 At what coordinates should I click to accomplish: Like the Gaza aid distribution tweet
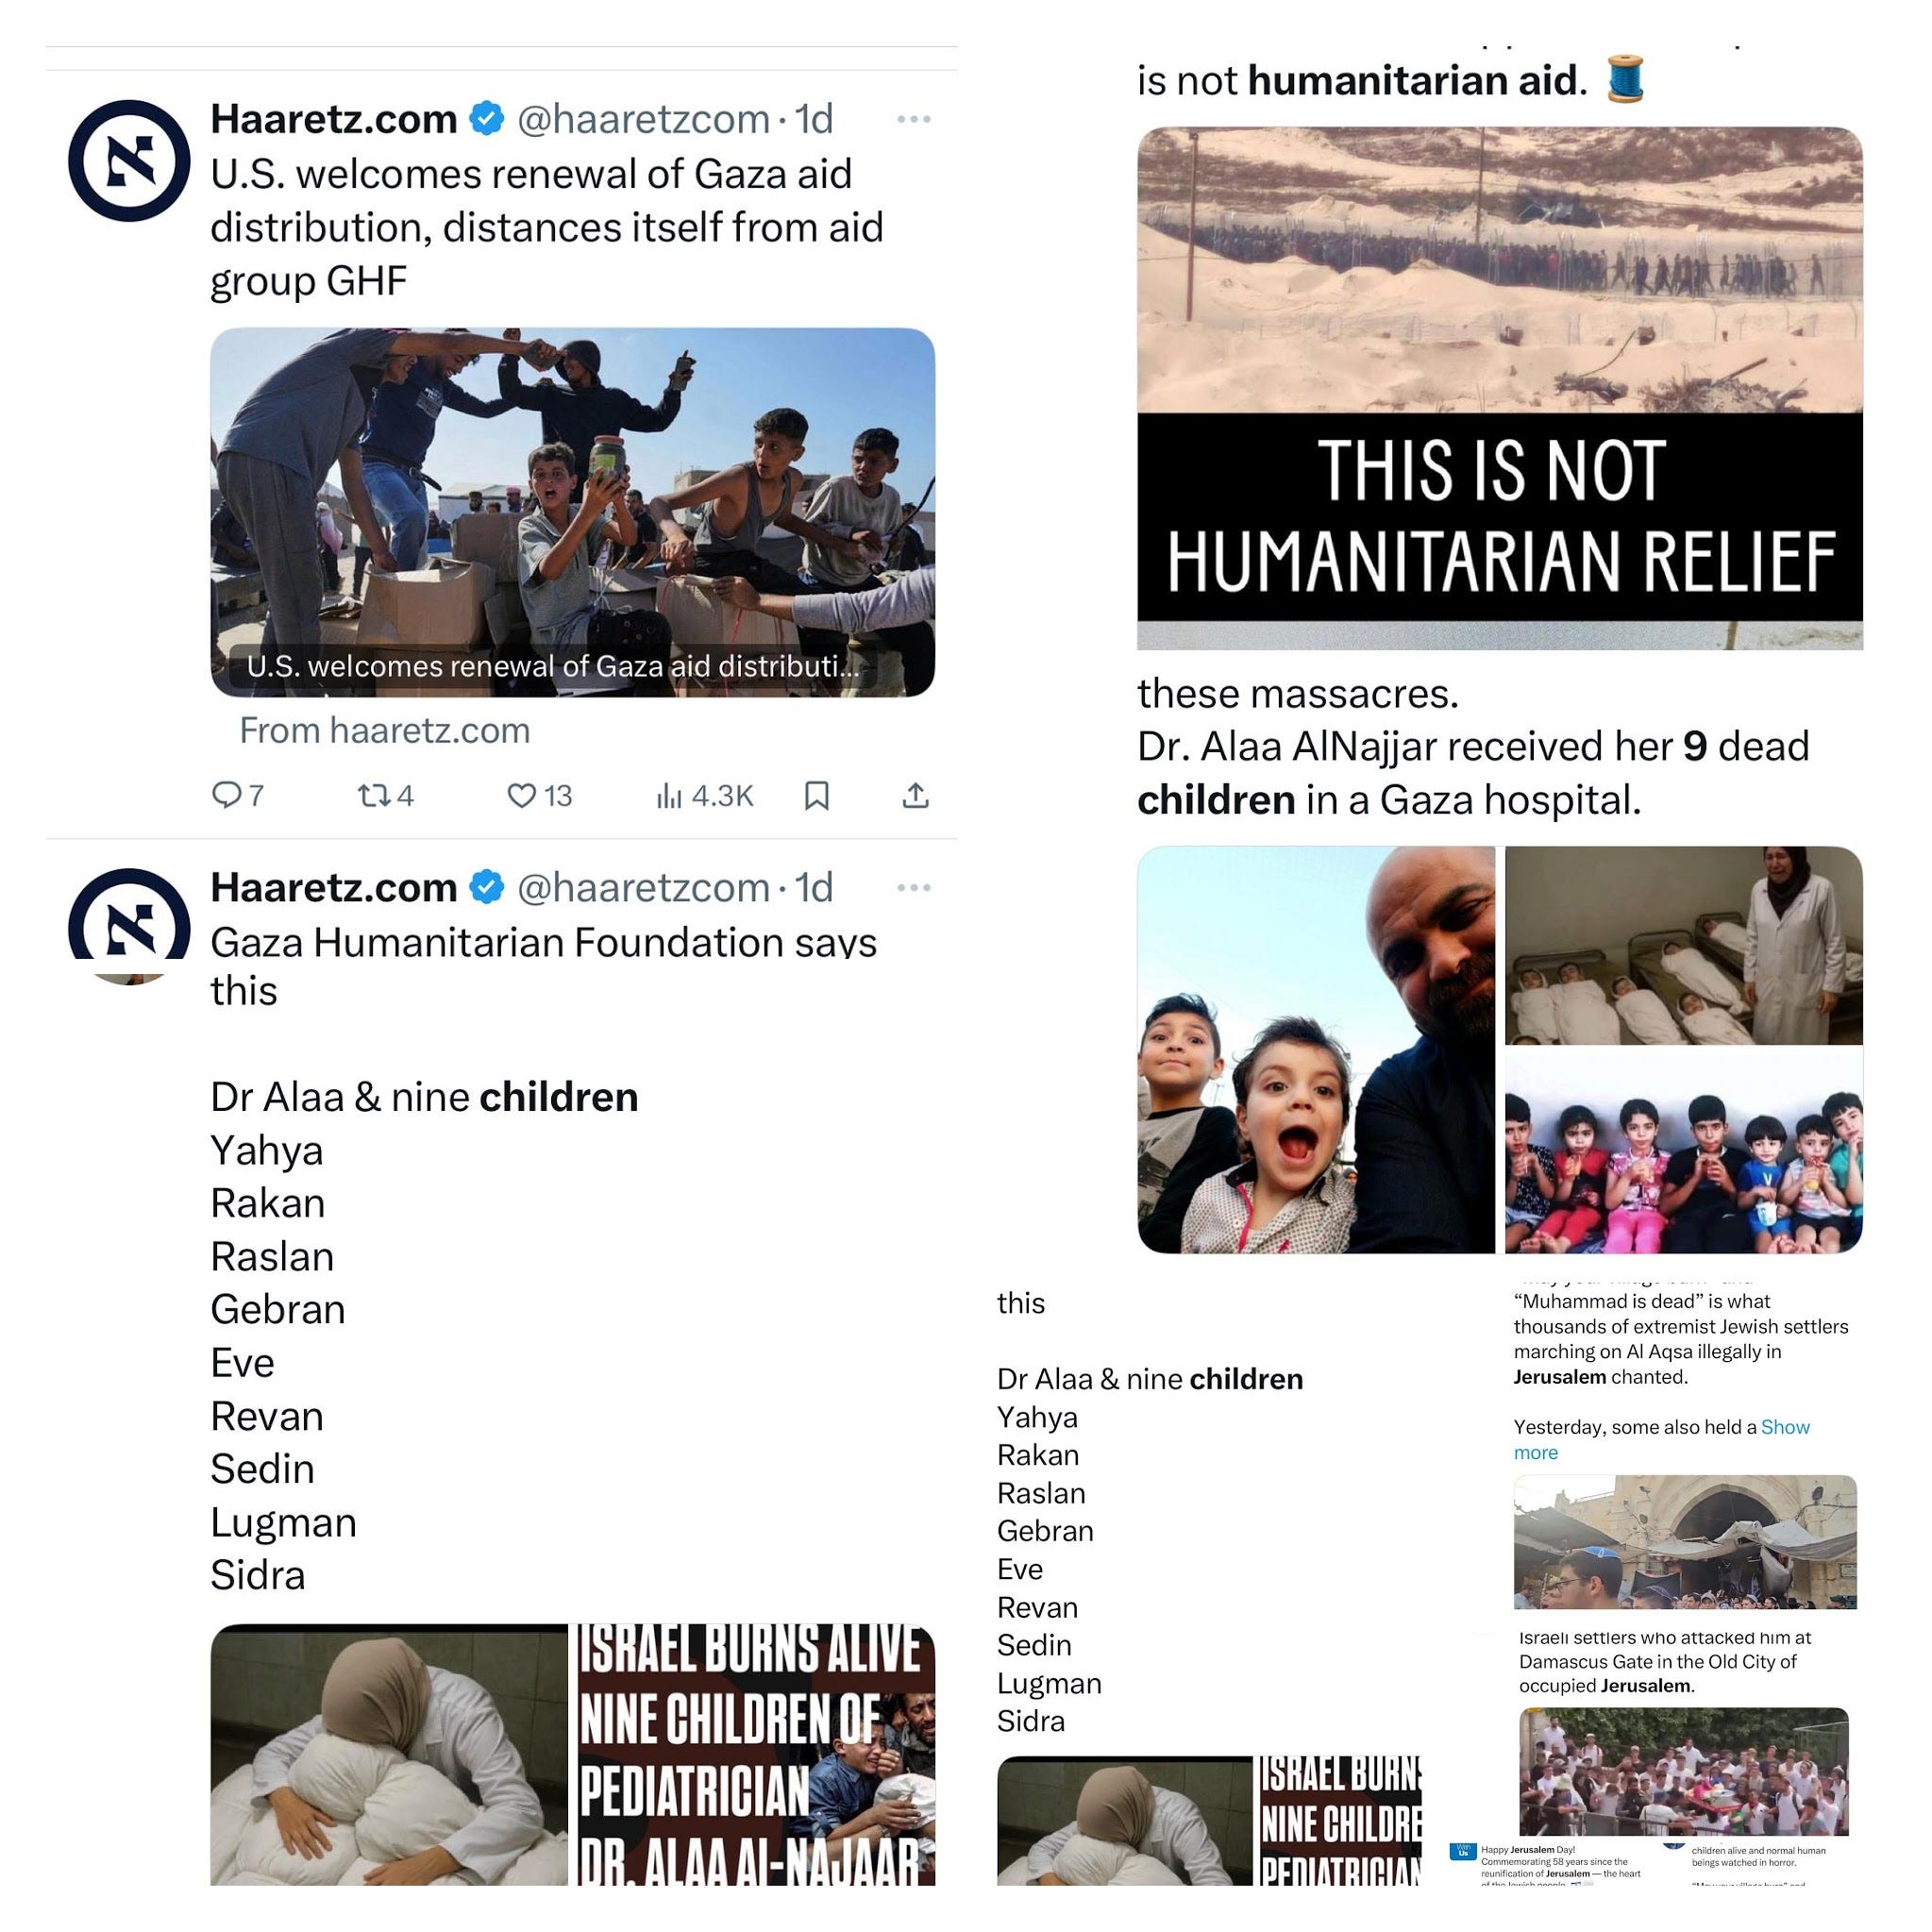(540, 796)
